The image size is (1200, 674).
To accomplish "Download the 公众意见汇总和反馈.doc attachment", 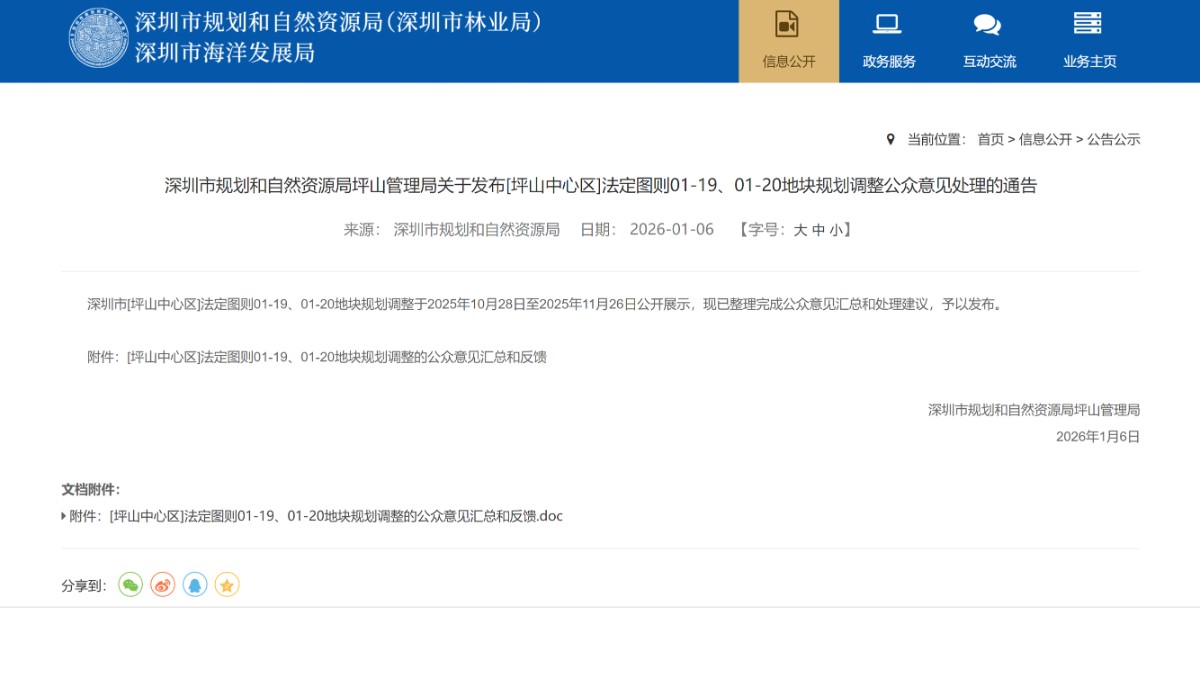I will 336,517.
